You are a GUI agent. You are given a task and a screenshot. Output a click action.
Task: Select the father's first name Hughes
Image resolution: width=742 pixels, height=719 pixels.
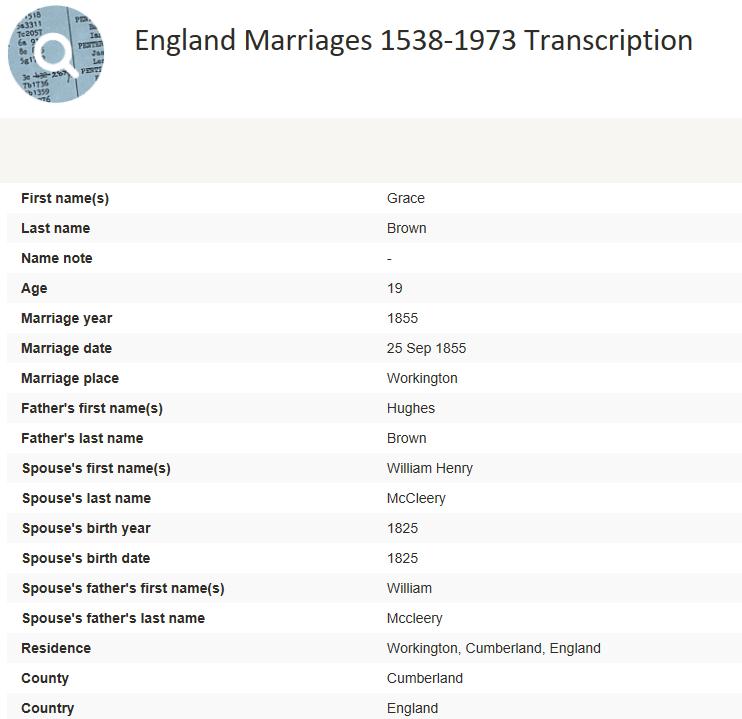[x=411, y=408]
